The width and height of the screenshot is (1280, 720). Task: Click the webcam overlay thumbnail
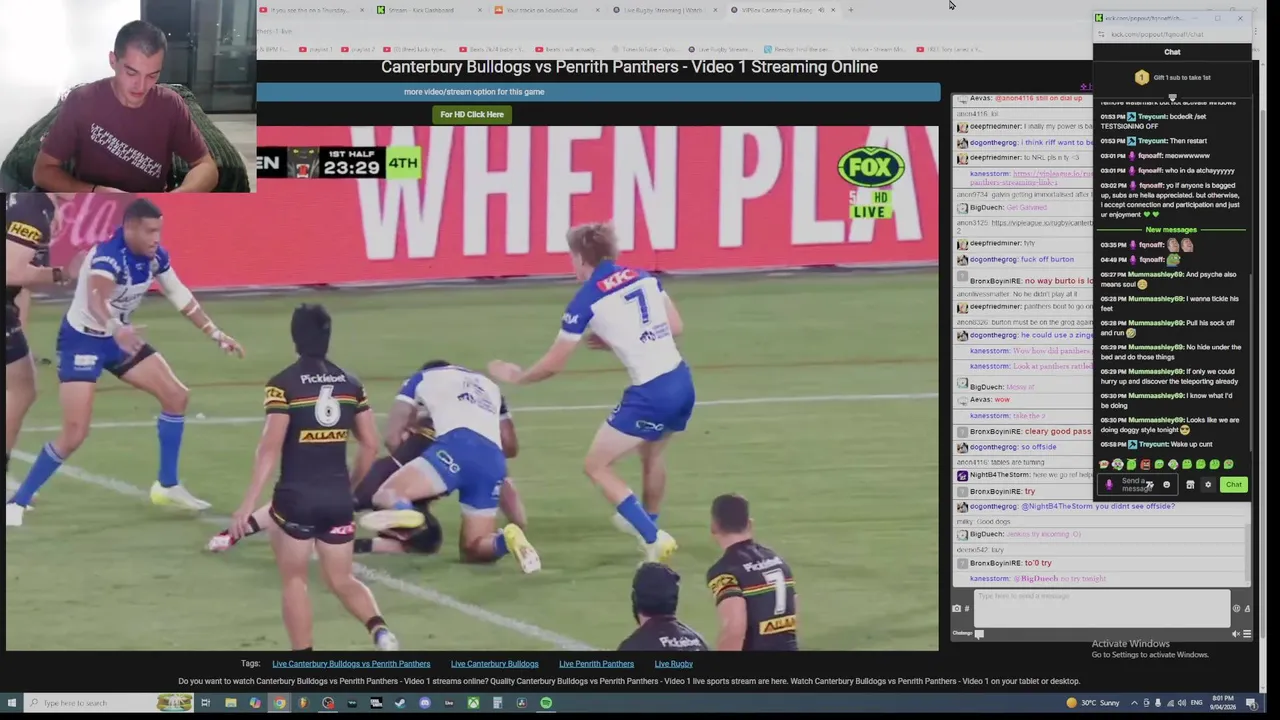128,96
